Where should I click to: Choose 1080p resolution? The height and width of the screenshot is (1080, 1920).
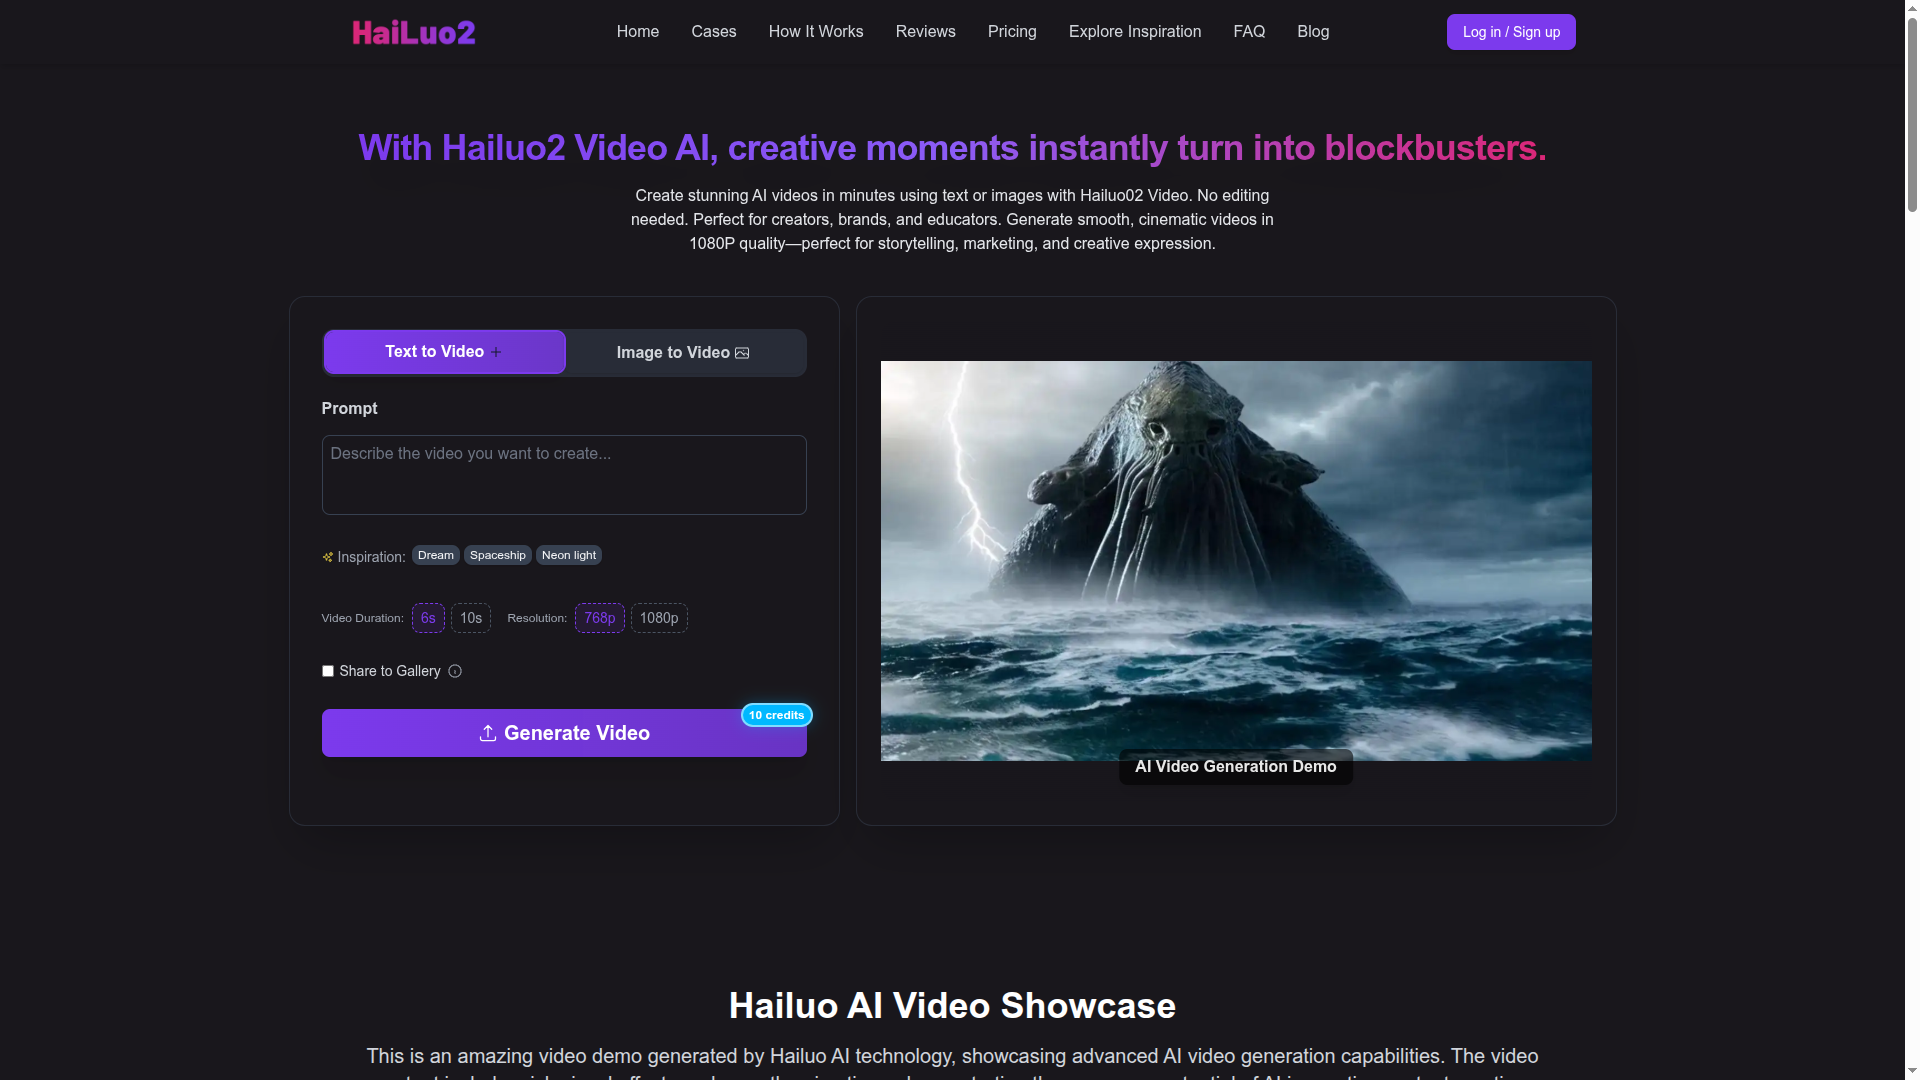(659, 618)
